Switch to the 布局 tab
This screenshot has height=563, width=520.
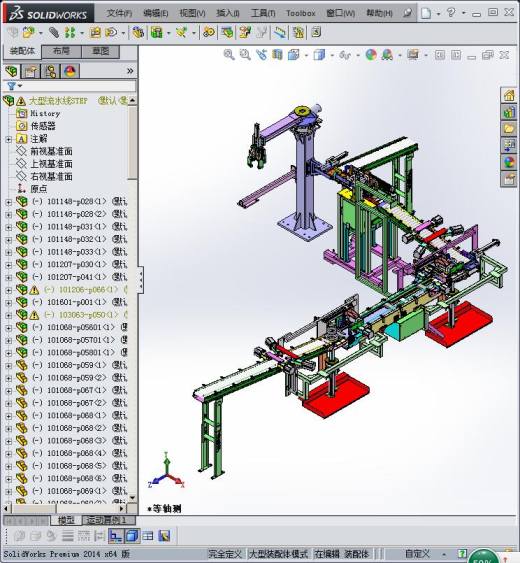click(61, 51)
